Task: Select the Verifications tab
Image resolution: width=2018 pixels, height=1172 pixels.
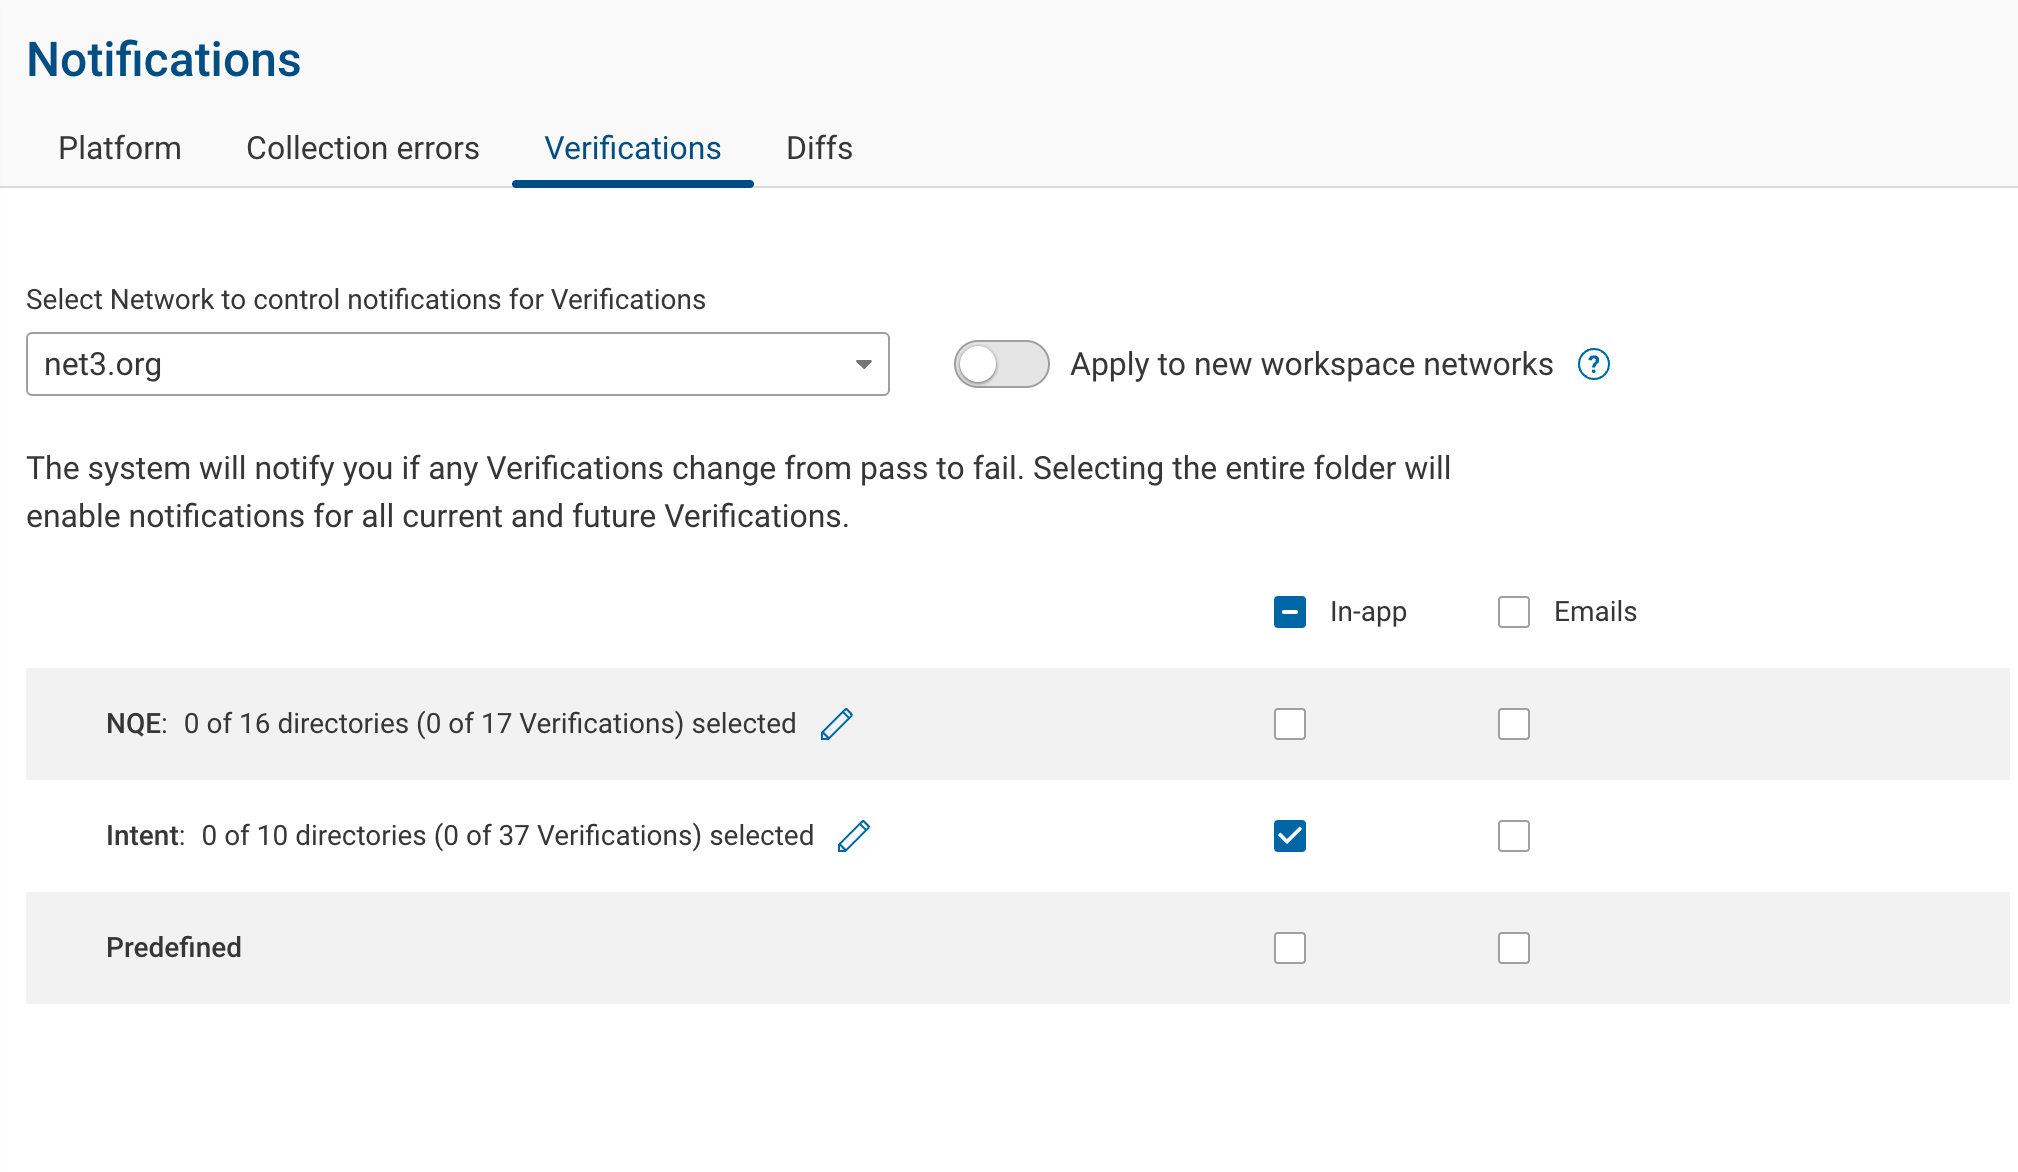Action: click(633, 148)
